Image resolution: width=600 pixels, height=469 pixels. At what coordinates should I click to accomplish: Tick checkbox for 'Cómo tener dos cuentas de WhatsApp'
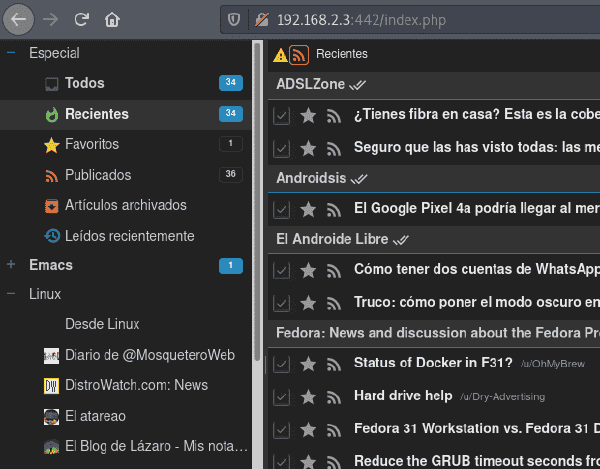point(281,271)
